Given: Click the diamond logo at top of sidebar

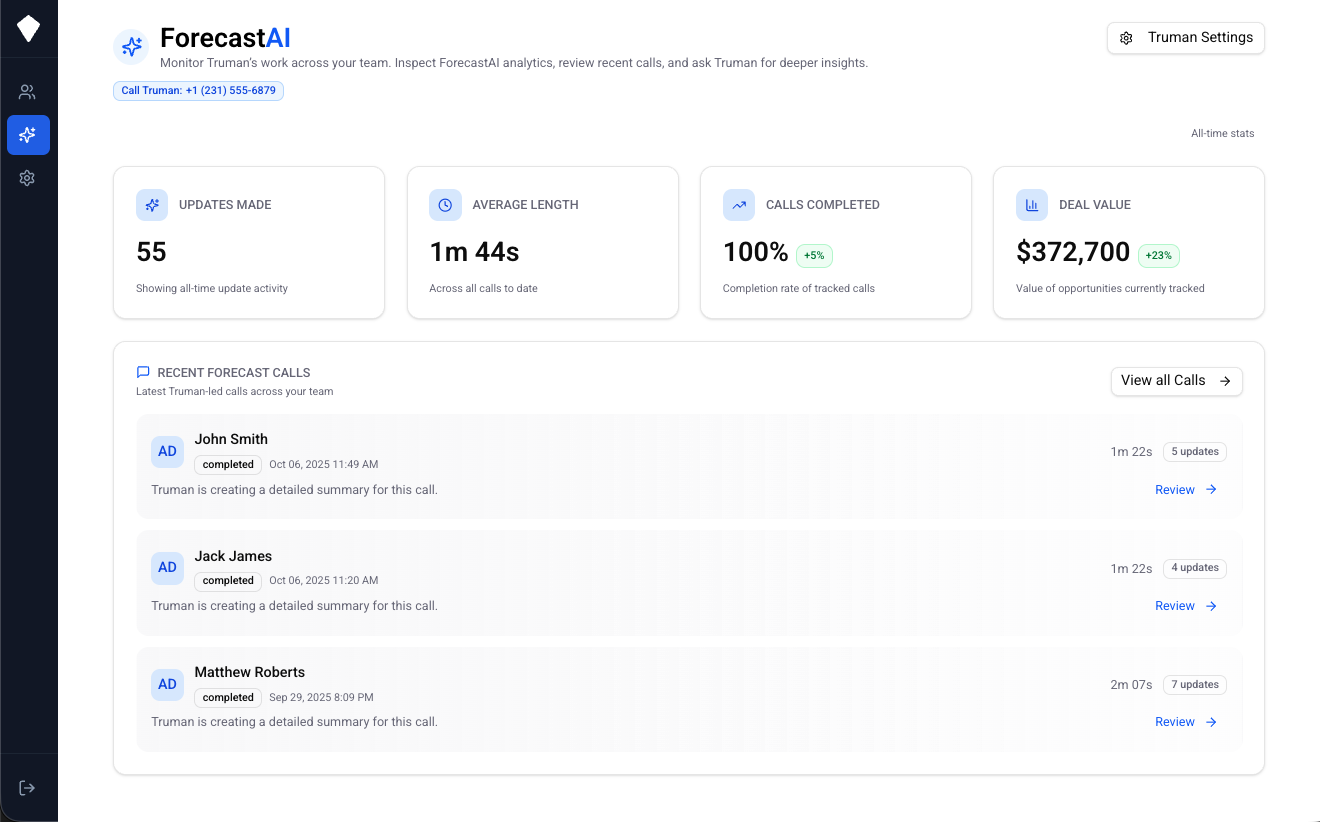Looking at the screenshot, I should (28, 27).
